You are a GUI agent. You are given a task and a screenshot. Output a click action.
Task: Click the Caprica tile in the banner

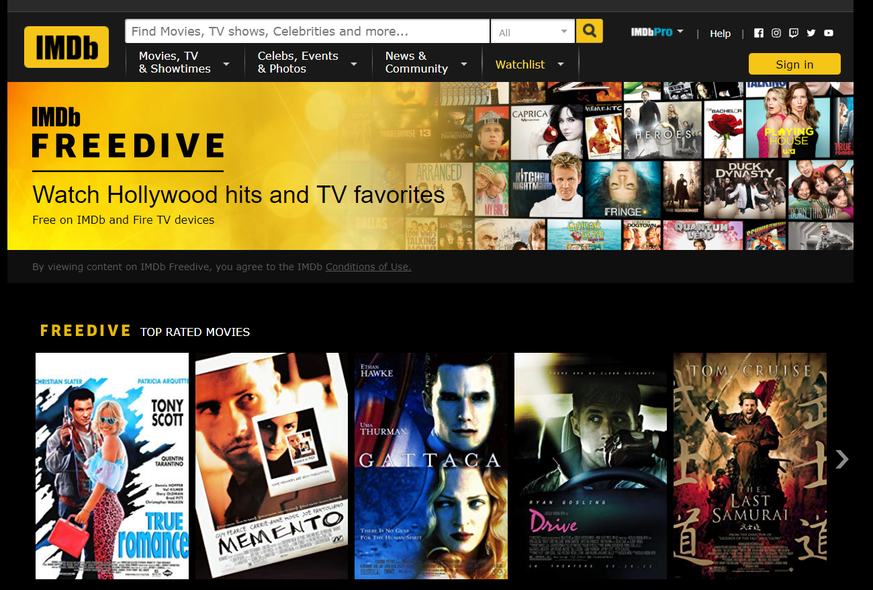pyautogui.click(x=546, y=132)
